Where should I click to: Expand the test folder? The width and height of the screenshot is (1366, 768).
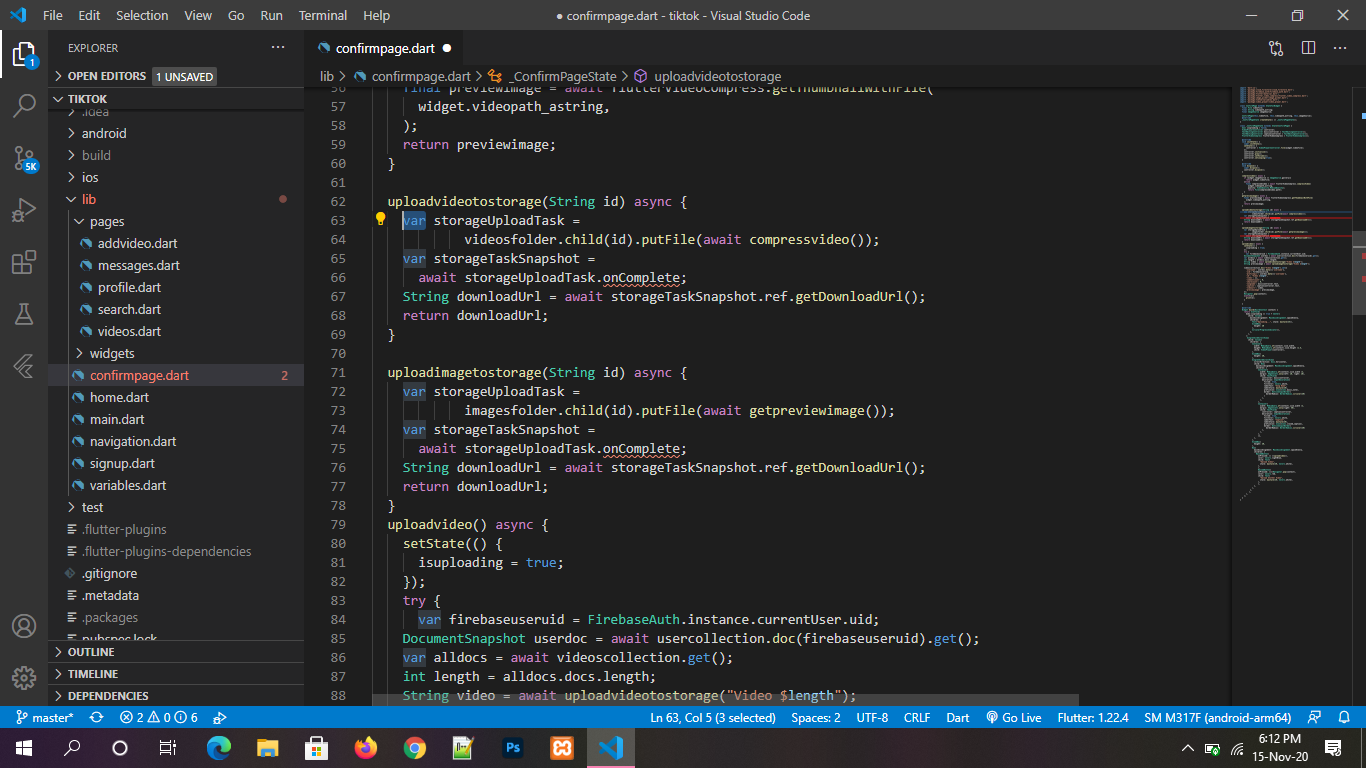tap(176, 507)
